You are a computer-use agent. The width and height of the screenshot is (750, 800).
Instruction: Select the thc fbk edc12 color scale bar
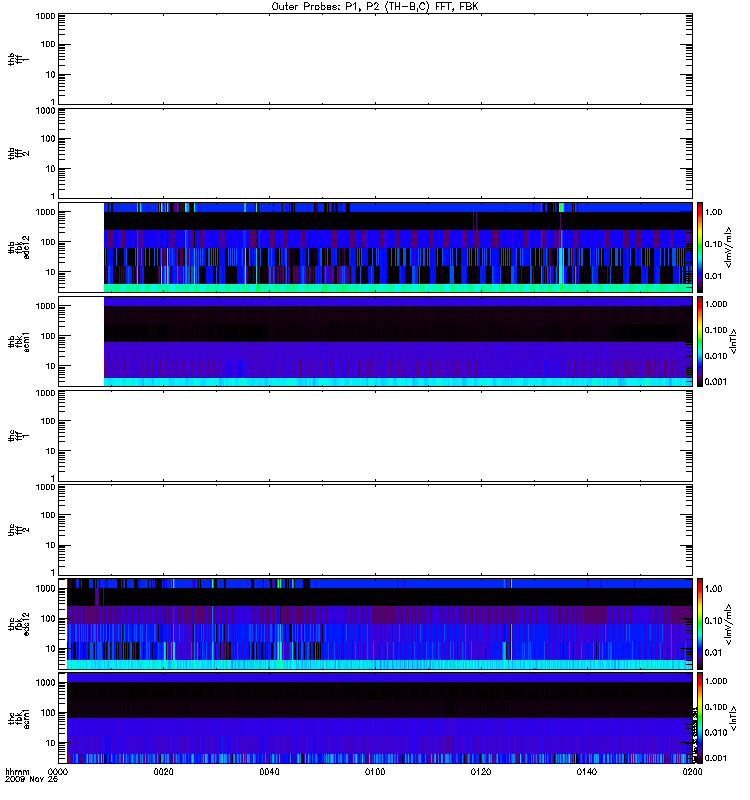[700, 623]
